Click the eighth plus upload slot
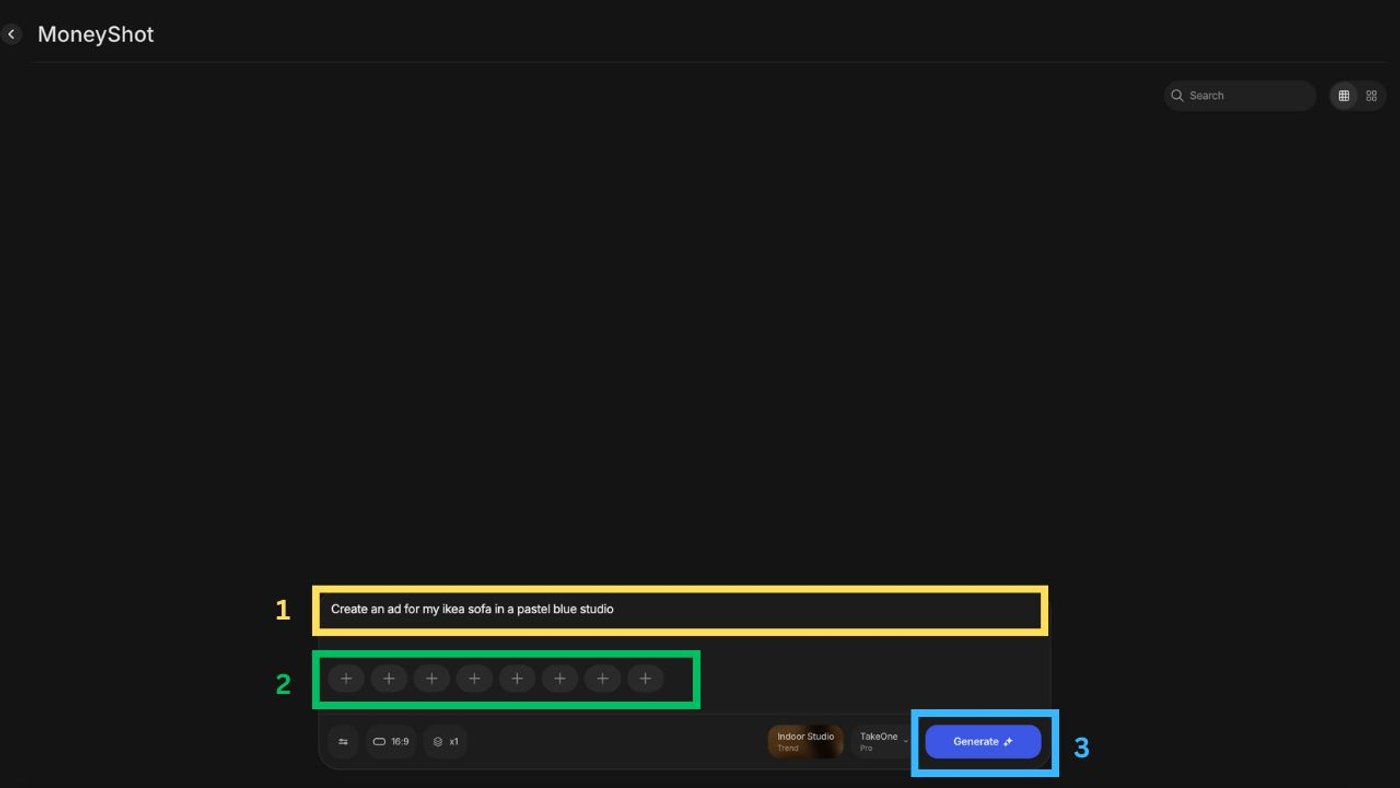This screenshot has width=1400, height=788. 645,679
